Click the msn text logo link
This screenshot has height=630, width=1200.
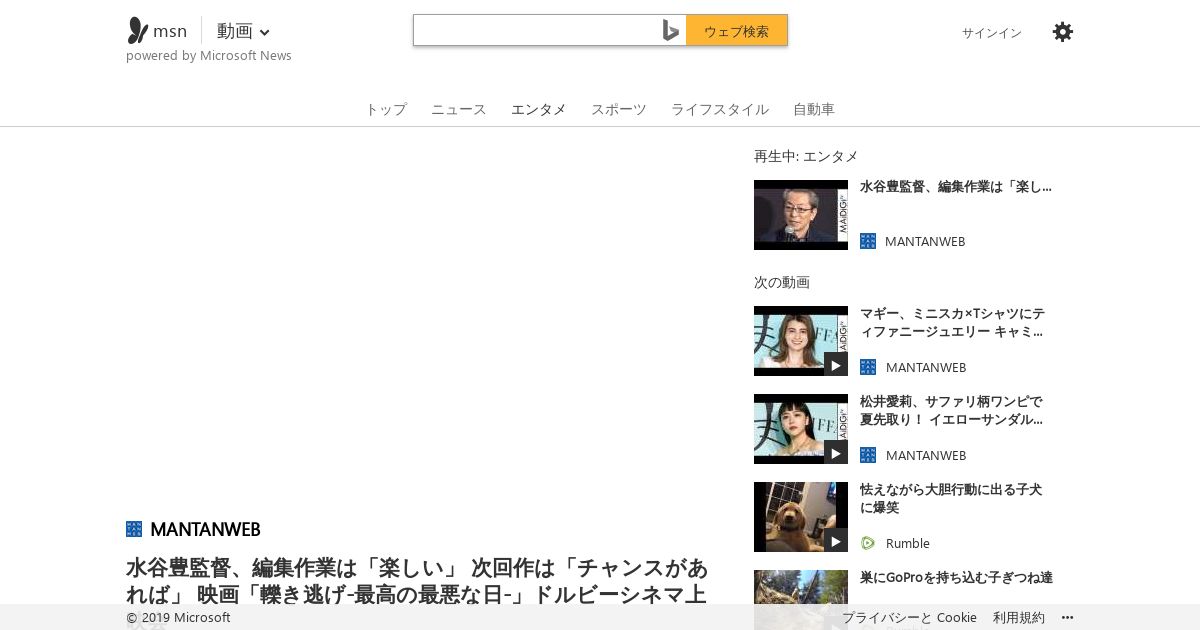coord(170,31)
